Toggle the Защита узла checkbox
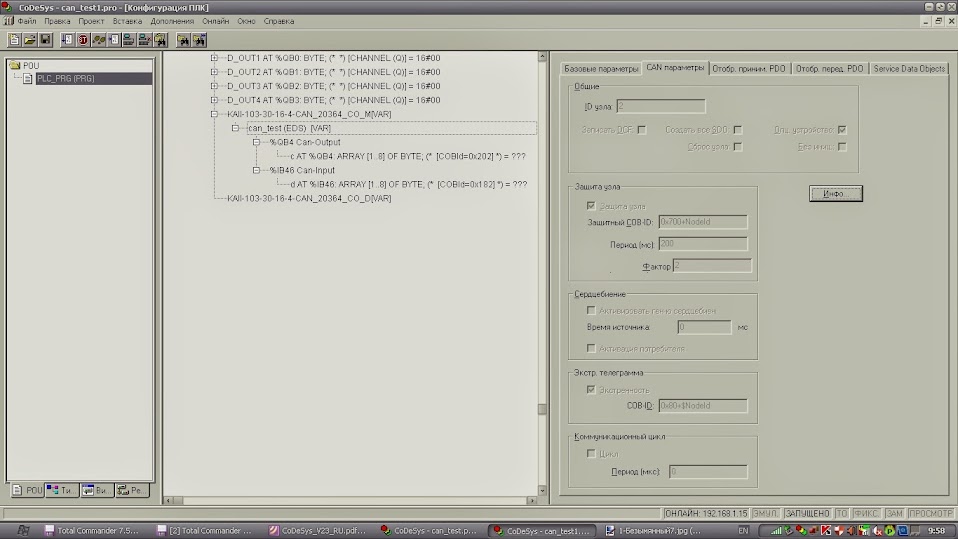This screenshot has height=539, width=958. pyautogui.click(x=591, y=206)
